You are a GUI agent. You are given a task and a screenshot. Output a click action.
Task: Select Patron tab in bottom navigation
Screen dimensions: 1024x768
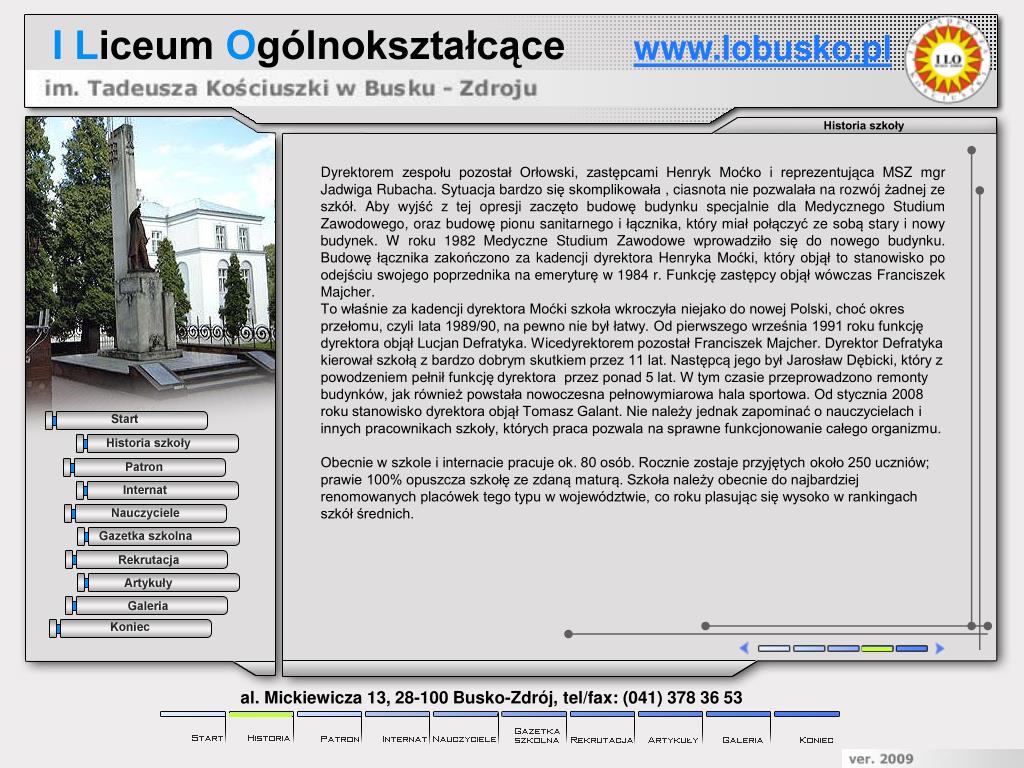tap(329, 727)
